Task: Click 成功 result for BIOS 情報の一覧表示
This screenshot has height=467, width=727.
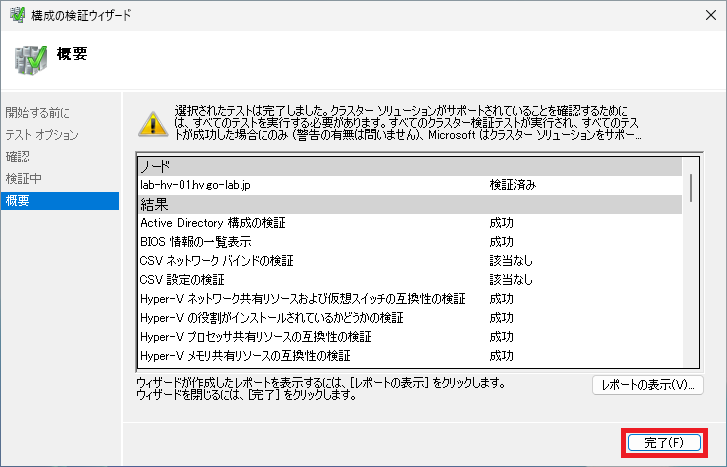Action: click(501, 242)
